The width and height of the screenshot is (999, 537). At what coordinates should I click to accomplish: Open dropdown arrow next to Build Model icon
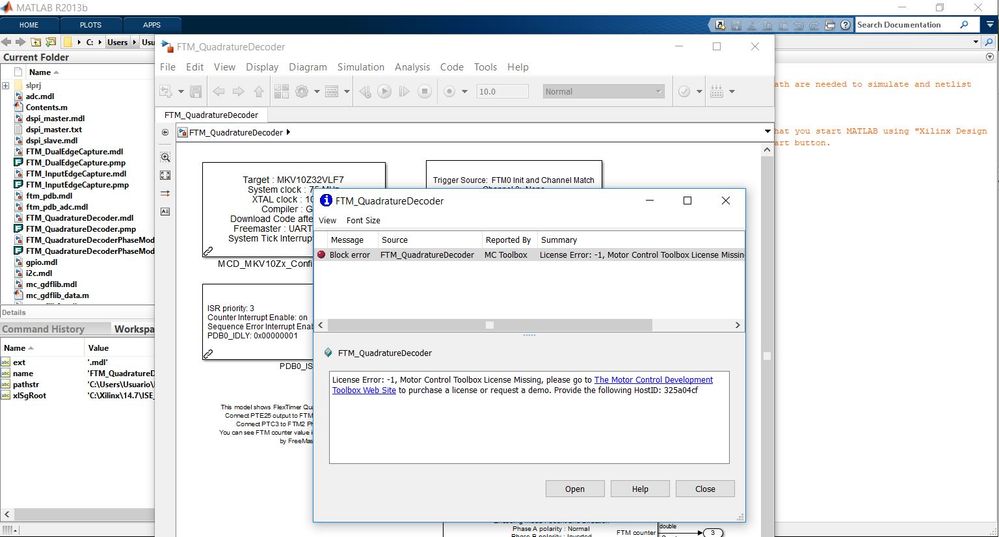coord(732,92)
